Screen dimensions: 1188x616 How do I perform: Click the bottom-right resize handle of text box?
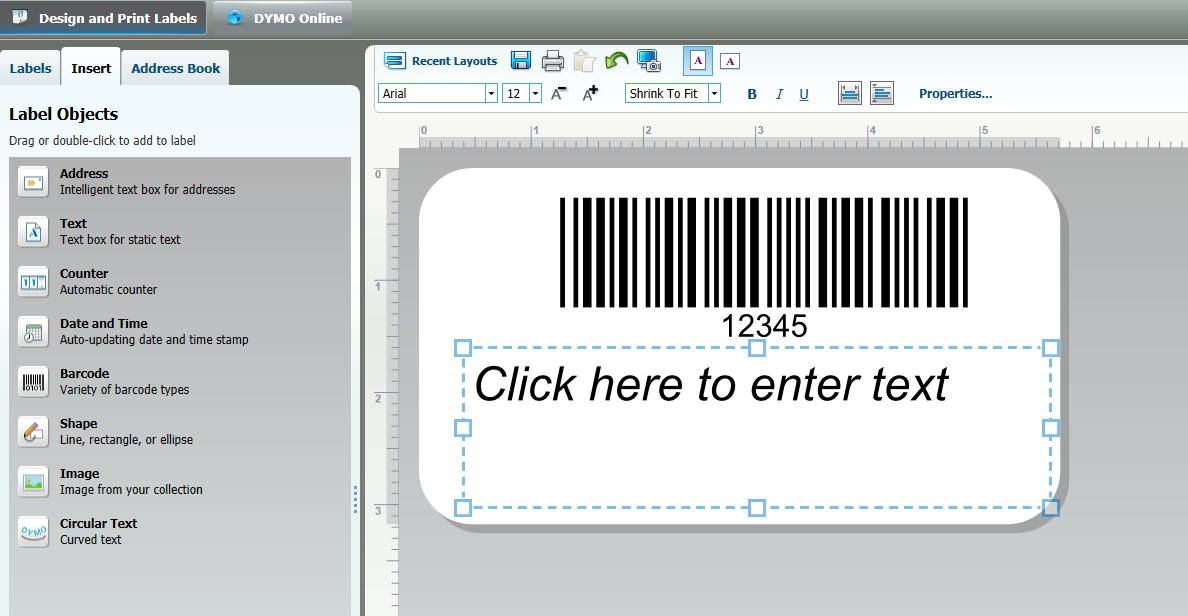1050,508
